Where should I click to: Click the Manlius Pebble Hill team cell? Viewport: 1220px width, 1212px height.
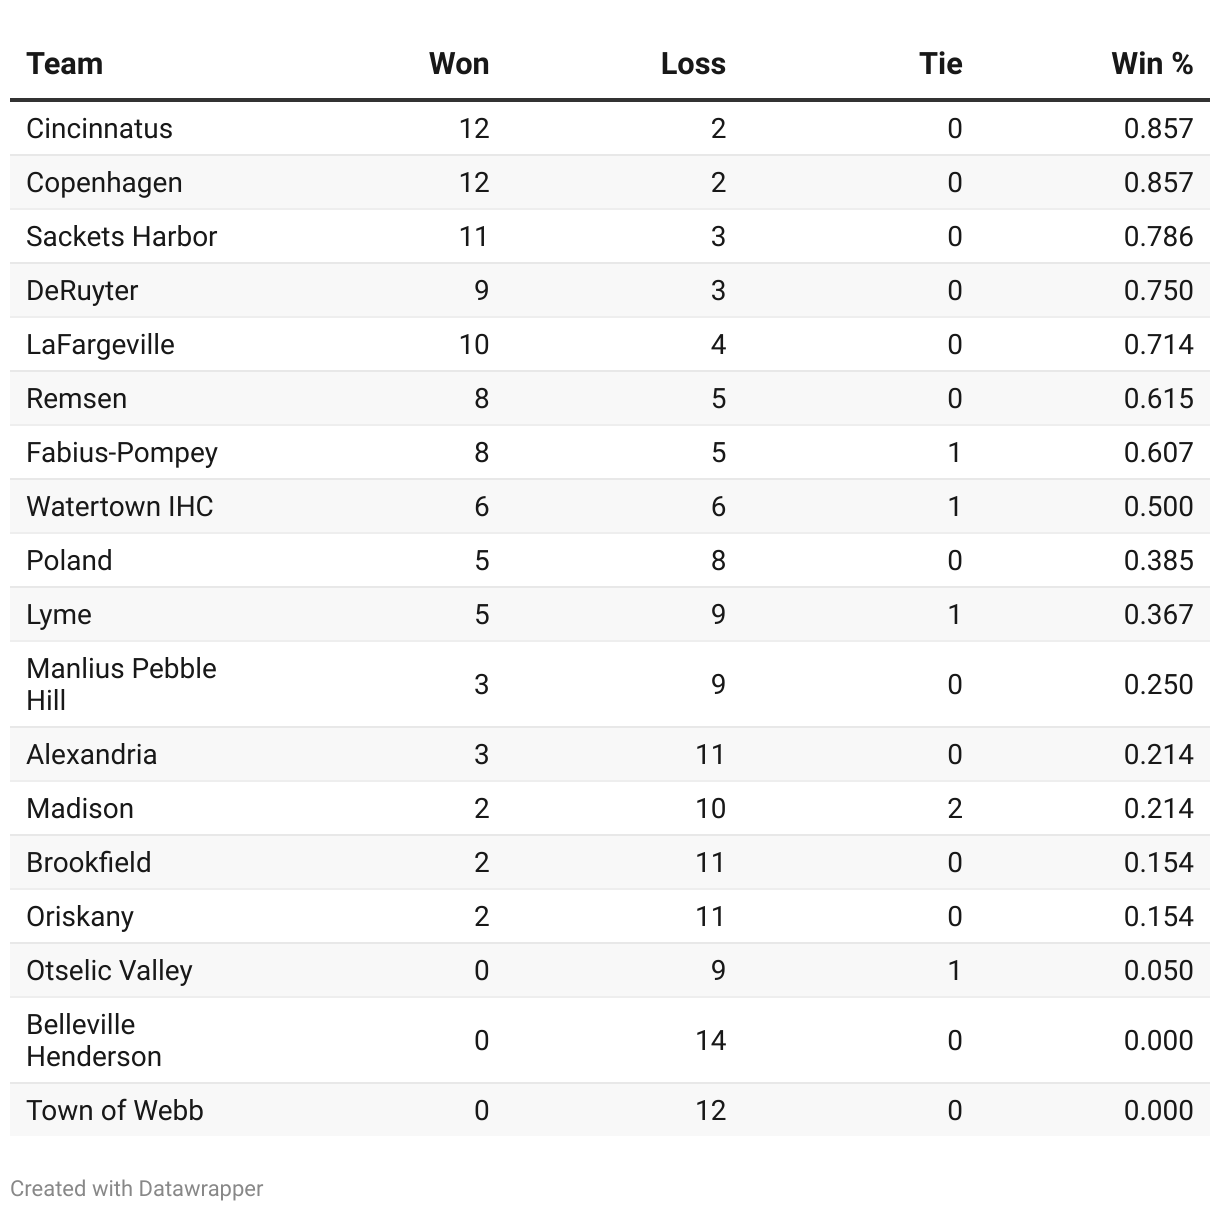tap(121, 685)
